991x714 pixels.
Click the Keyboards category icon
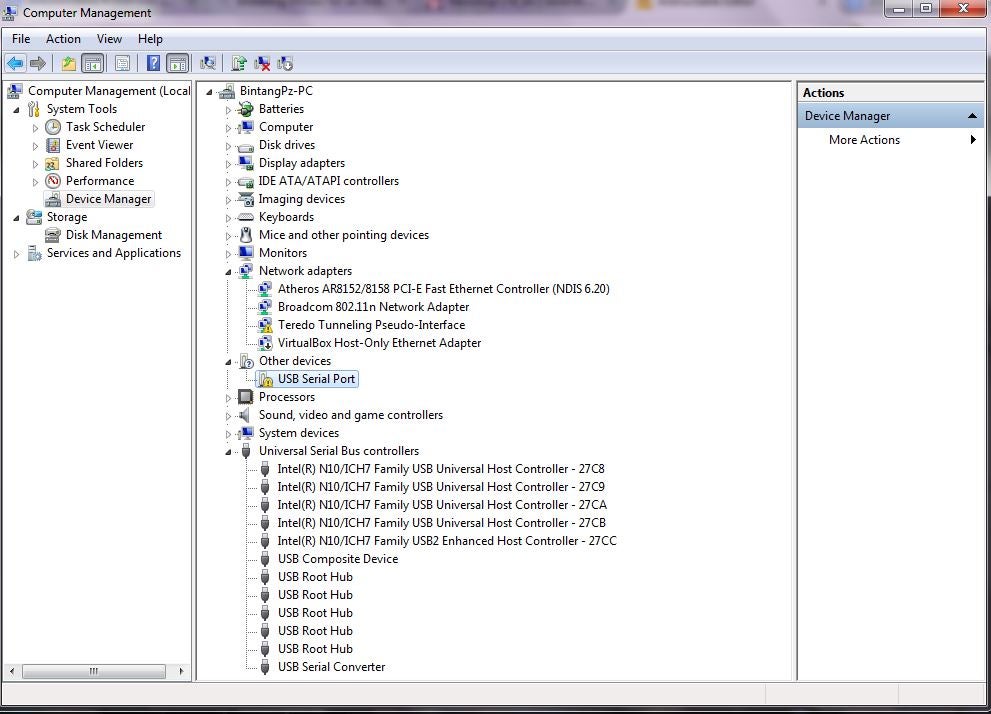pyautogui.click(x=245, y=217)
